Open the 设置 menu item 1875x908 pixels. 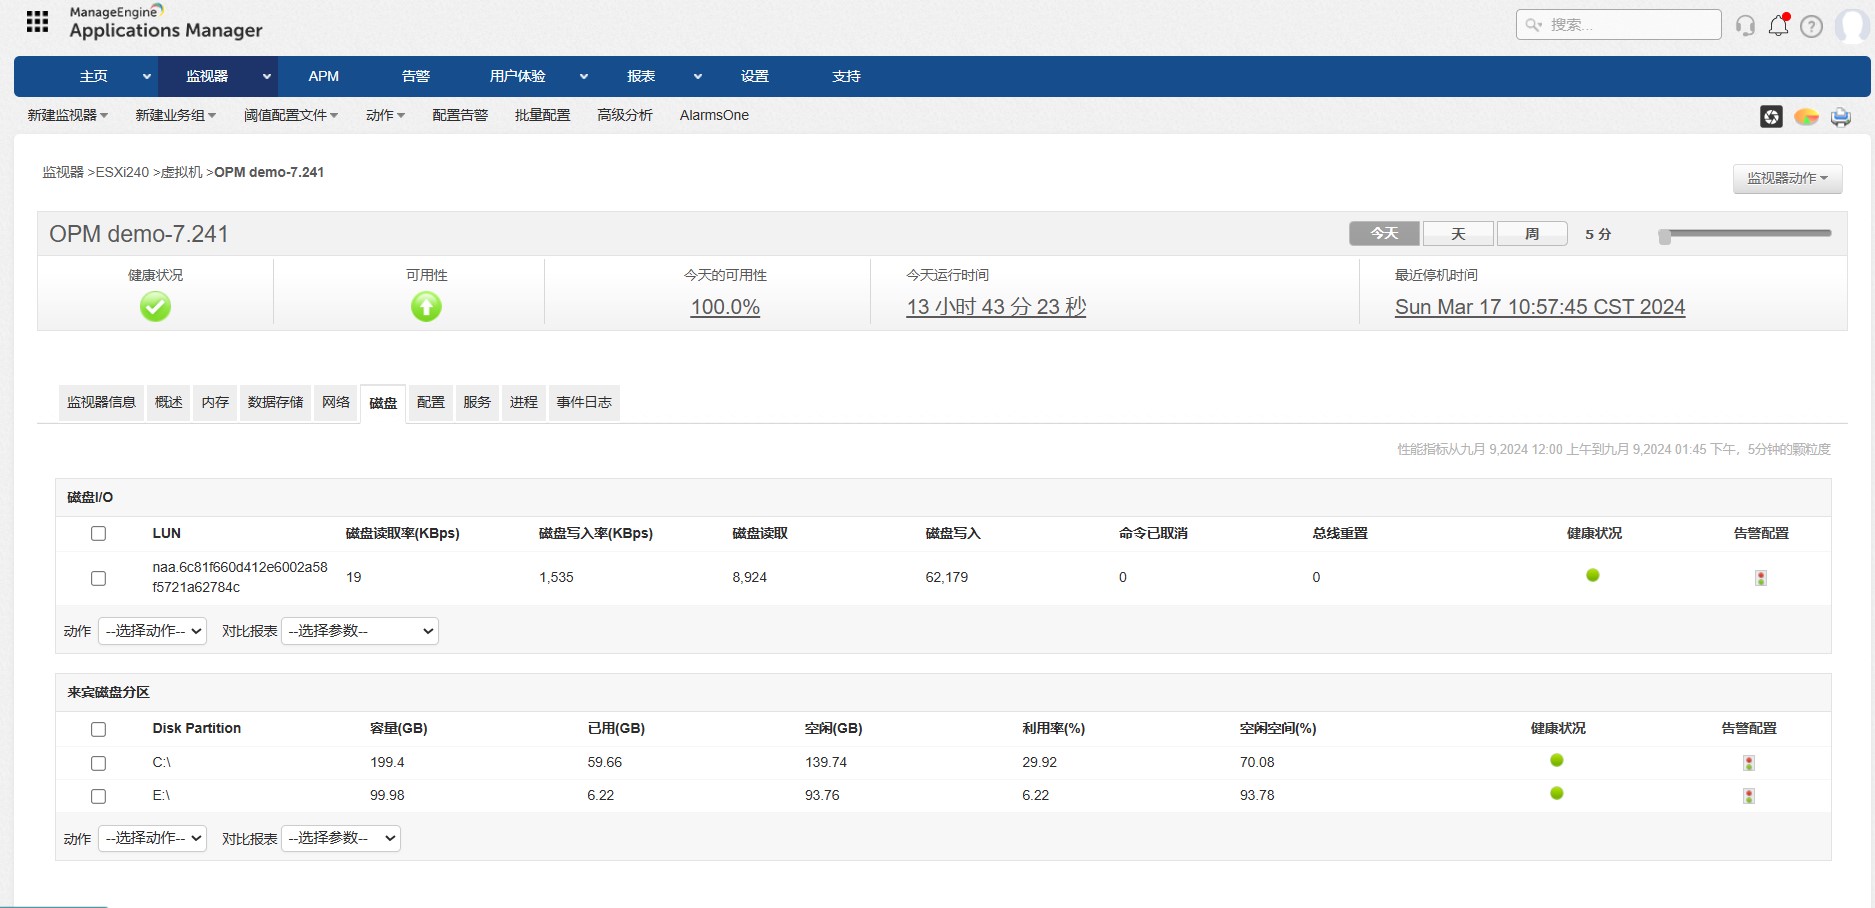(x=754, y=76)
